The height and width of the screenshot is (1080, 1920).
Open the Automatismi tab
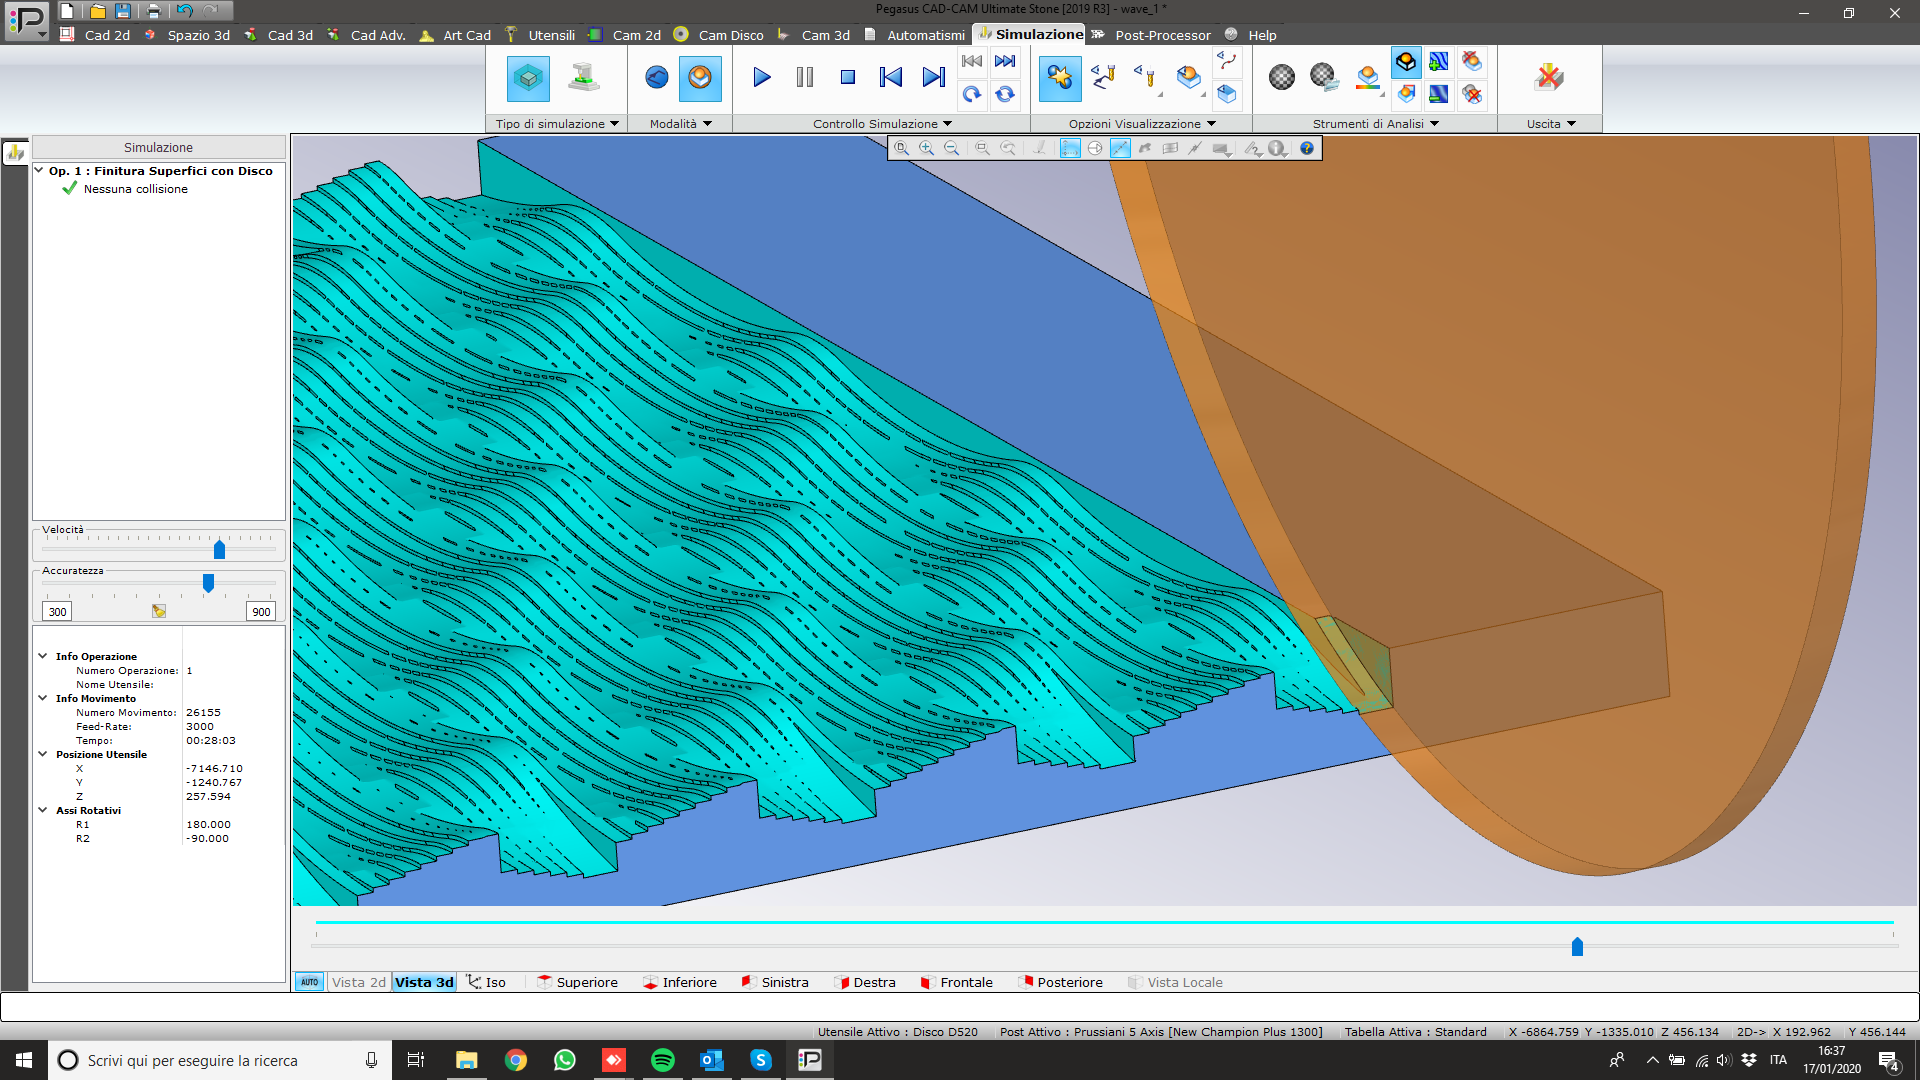[x=915, y=35]
